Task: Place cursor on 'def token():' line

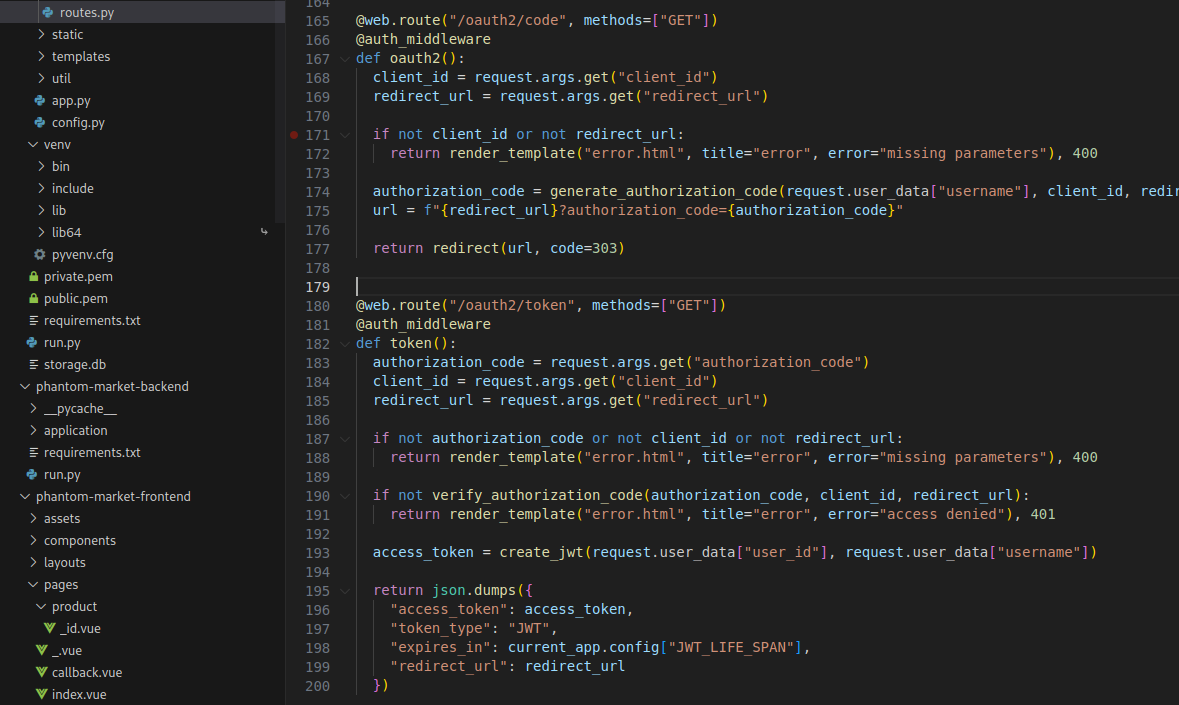Action: (406, 343)
